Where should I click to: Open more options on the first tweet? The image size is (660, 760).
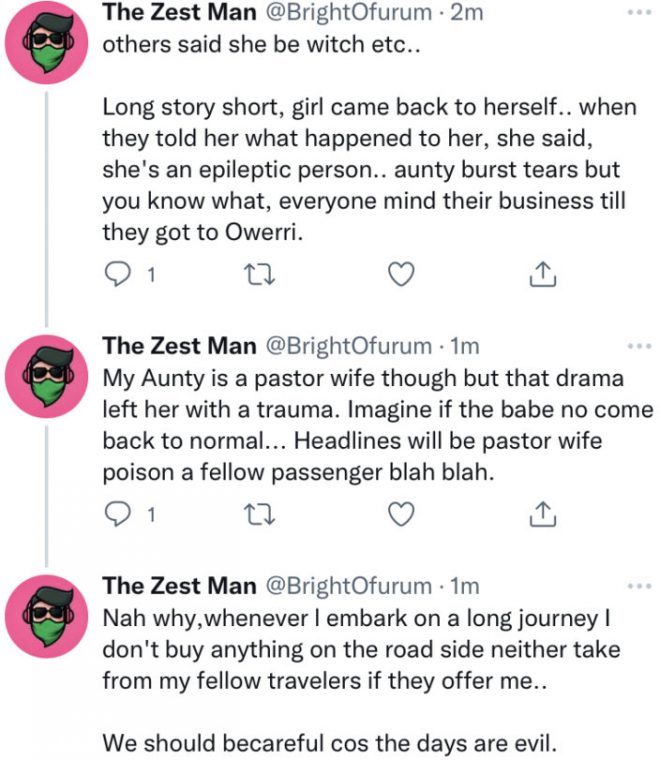click(636, 14)
